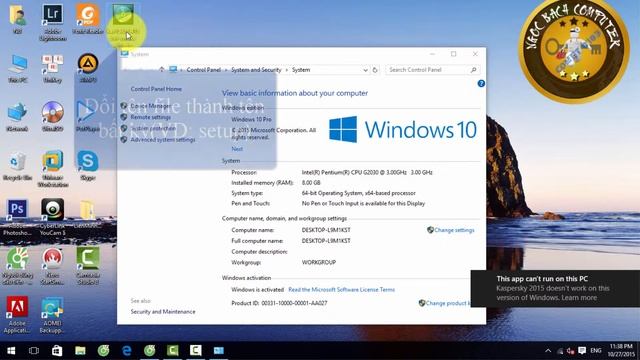Select the Network desktop icon
Screen dimensions: 640x360
[x=17, y=117]
